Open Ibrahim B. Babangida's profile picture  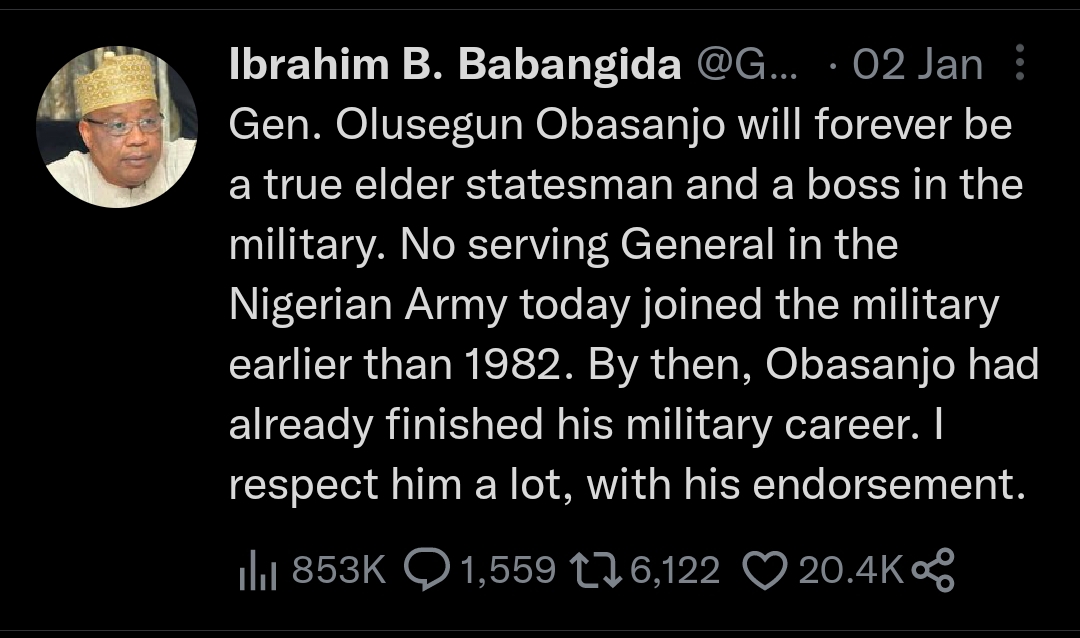(x=117, y=127)
